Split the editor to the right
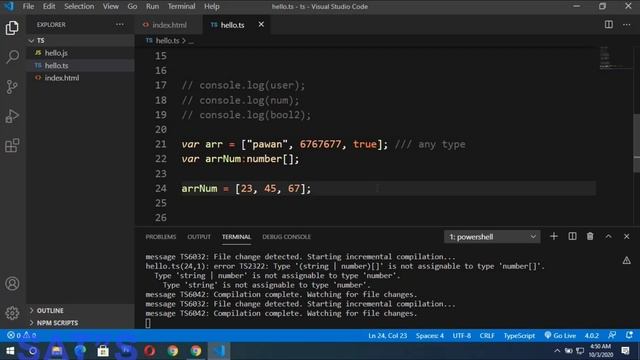Image resolution: width=640 pixels, height=360 pixels. (x=609, y=24)
